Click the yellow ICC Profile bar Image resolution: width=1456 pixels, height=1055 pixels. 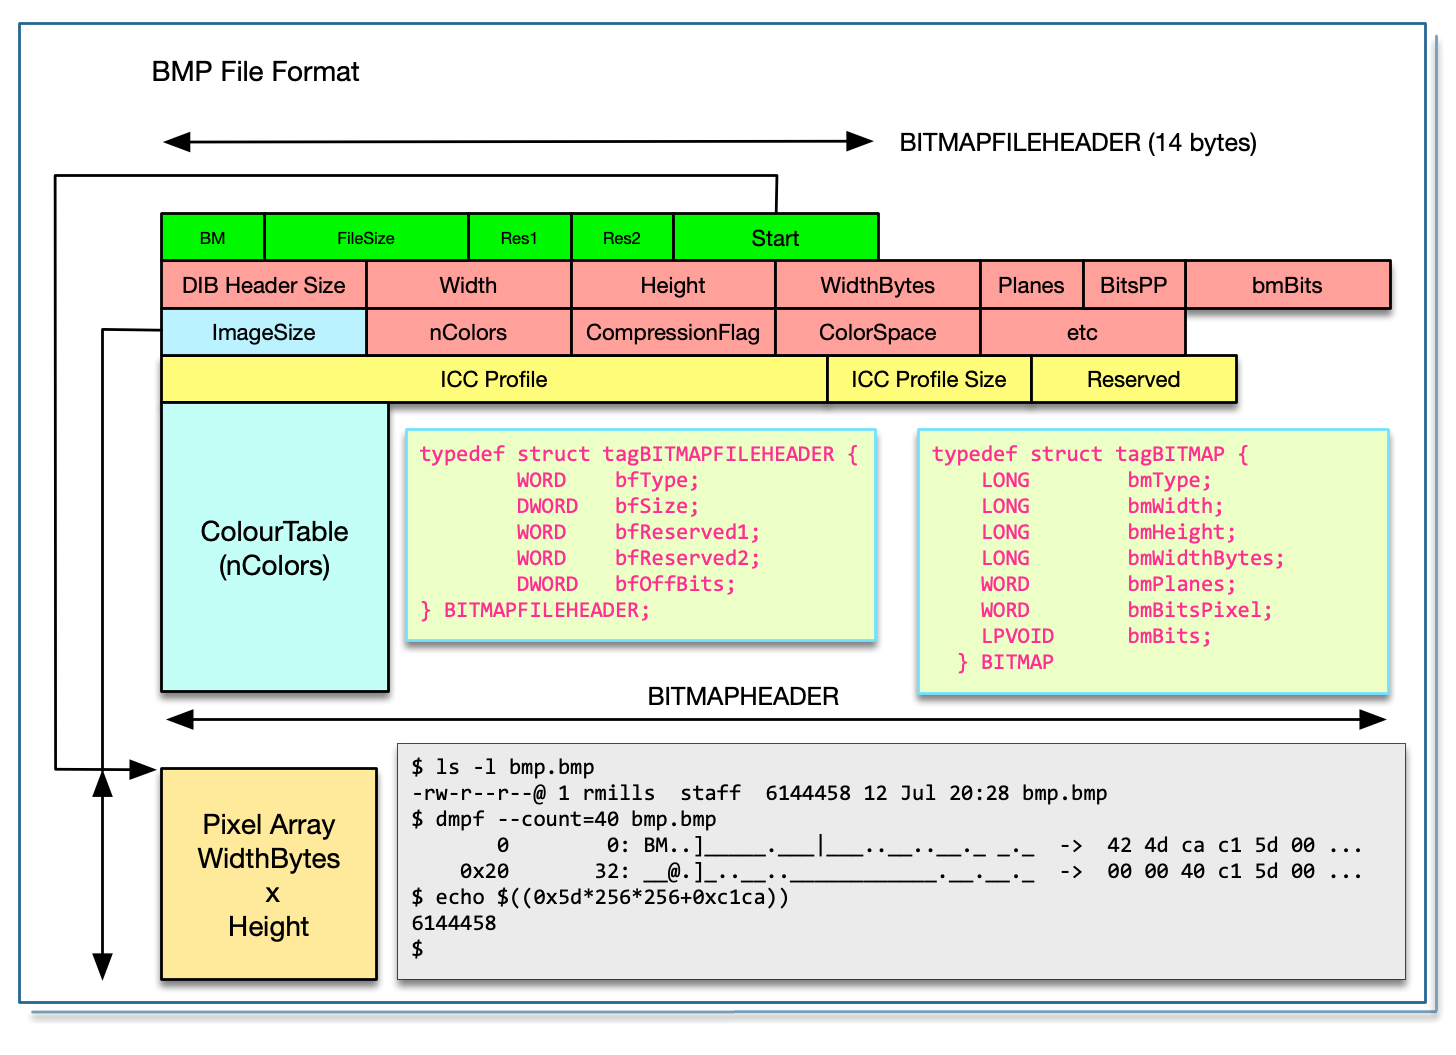point(494,380)
